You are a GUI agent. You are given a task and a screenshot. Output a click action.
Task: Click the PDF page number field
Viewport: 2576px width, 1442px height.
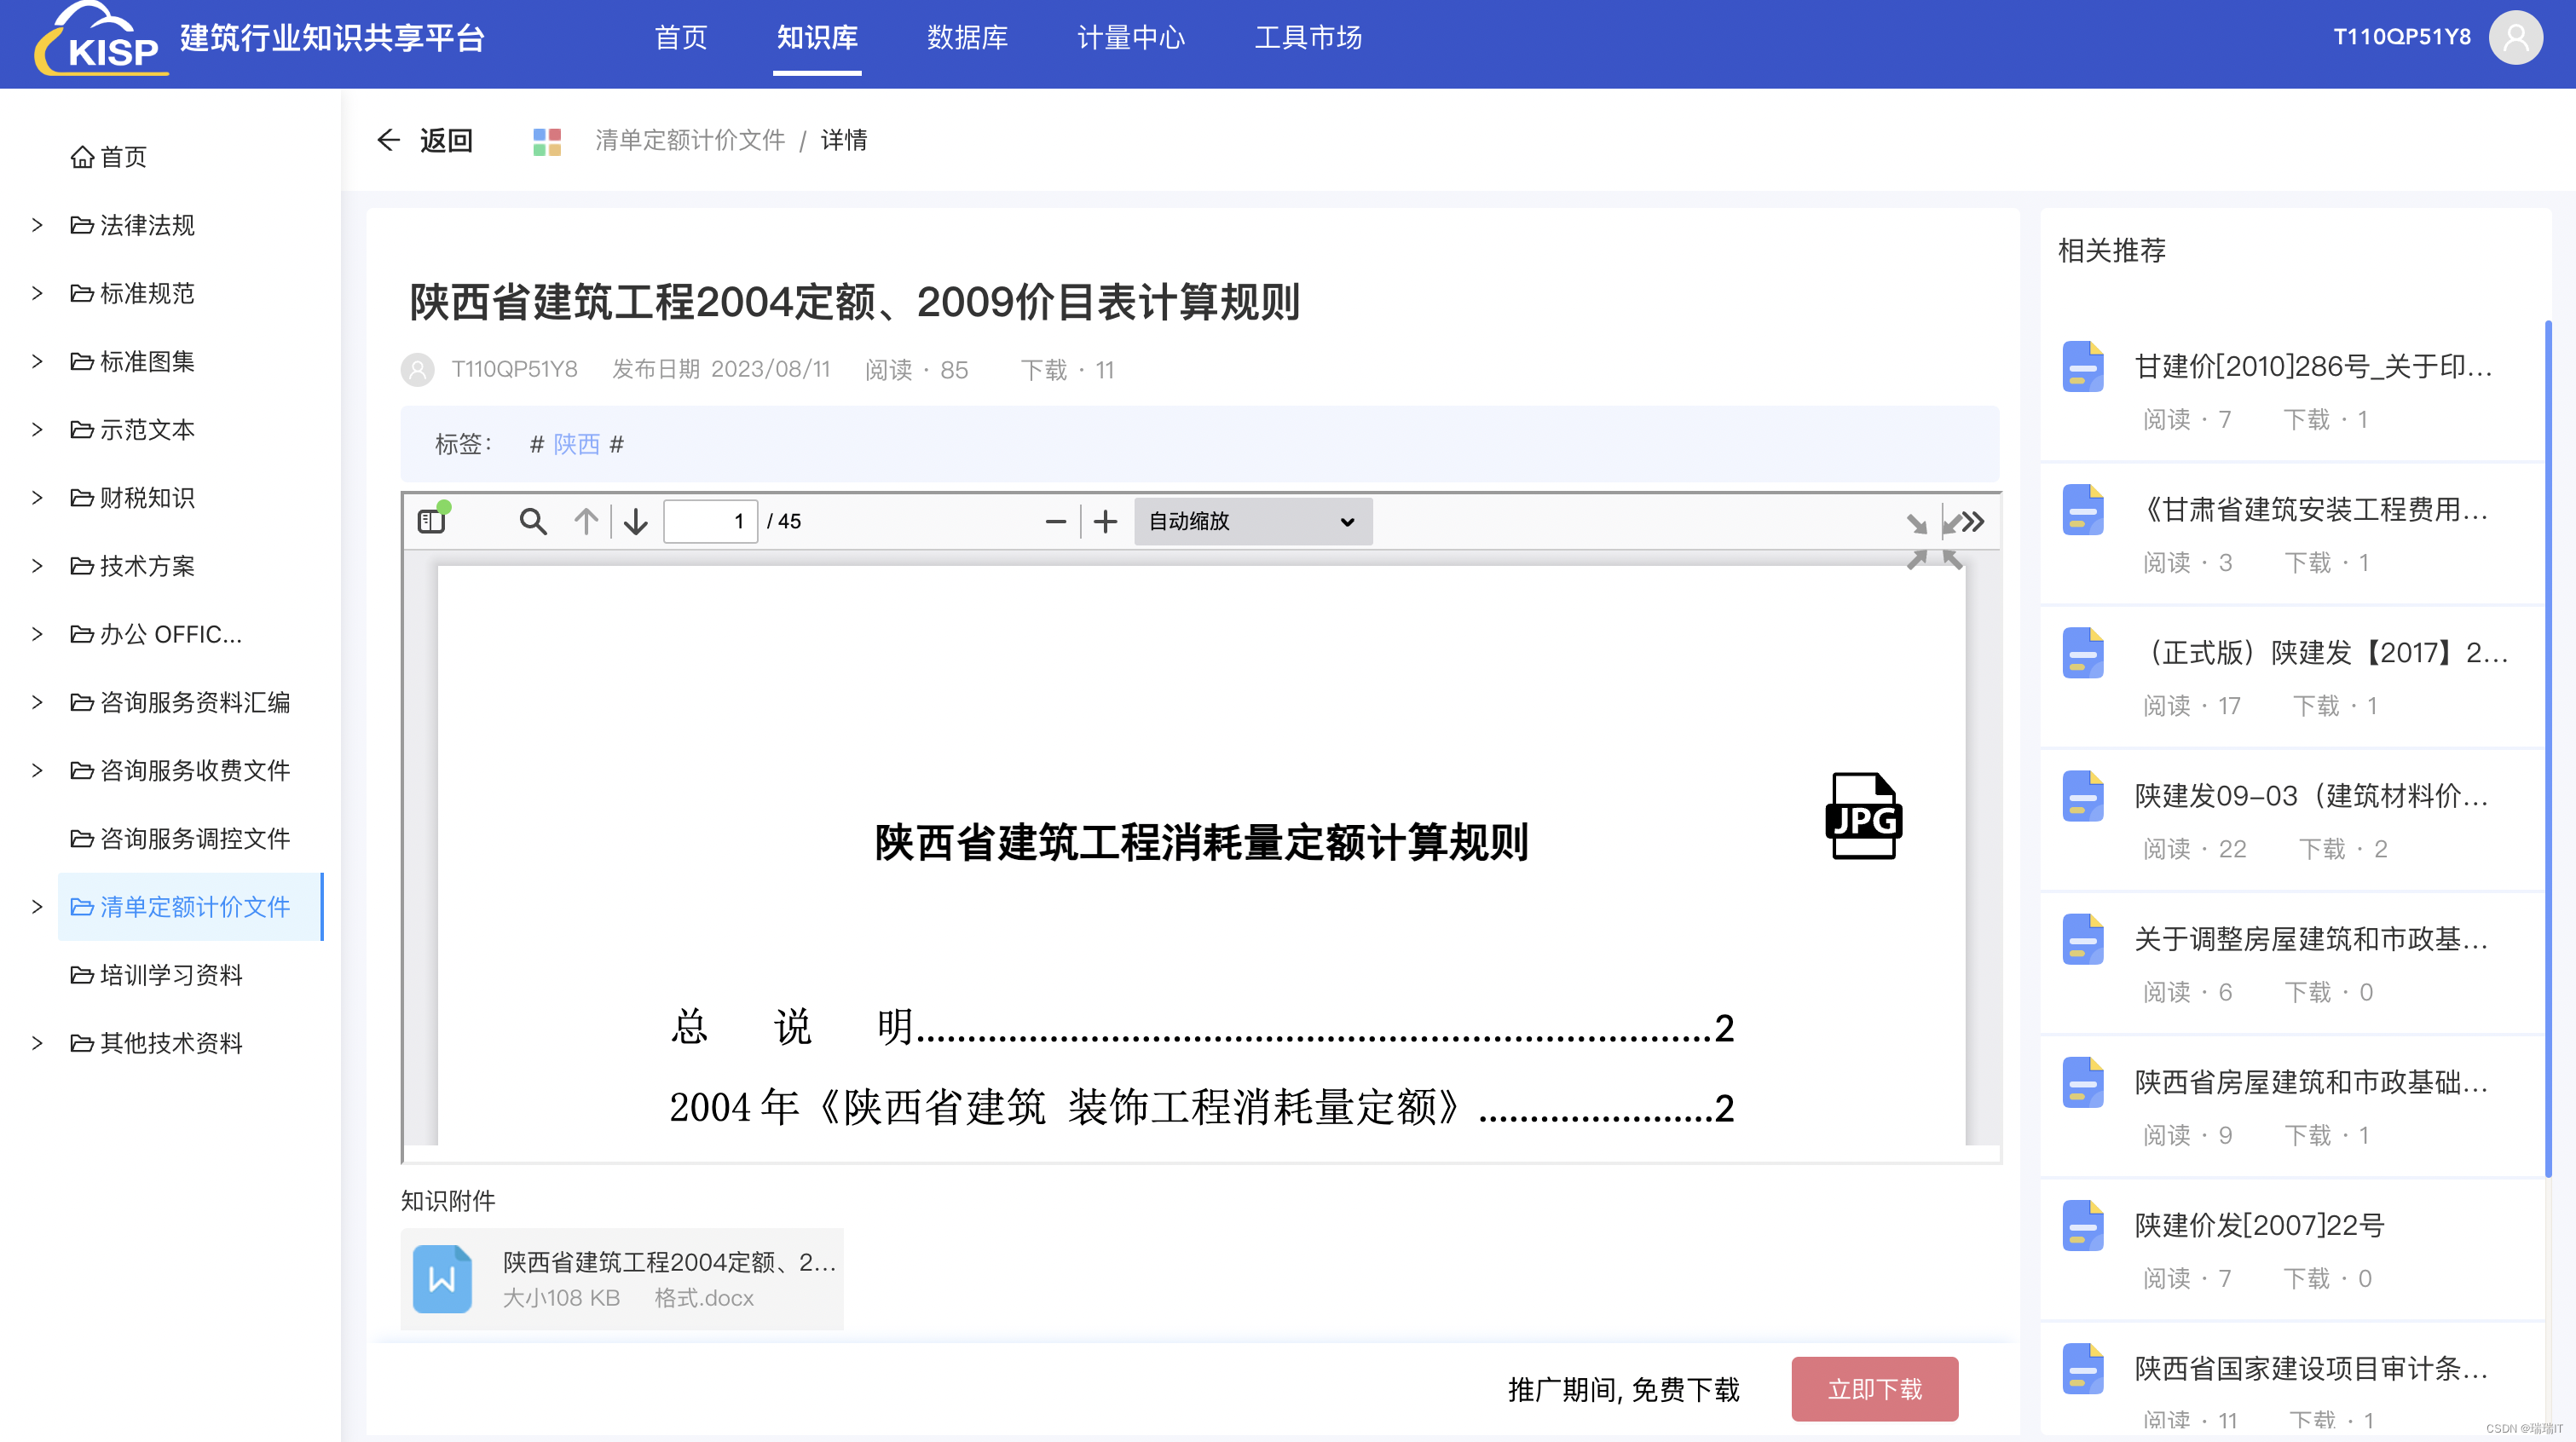pos(710,521)
